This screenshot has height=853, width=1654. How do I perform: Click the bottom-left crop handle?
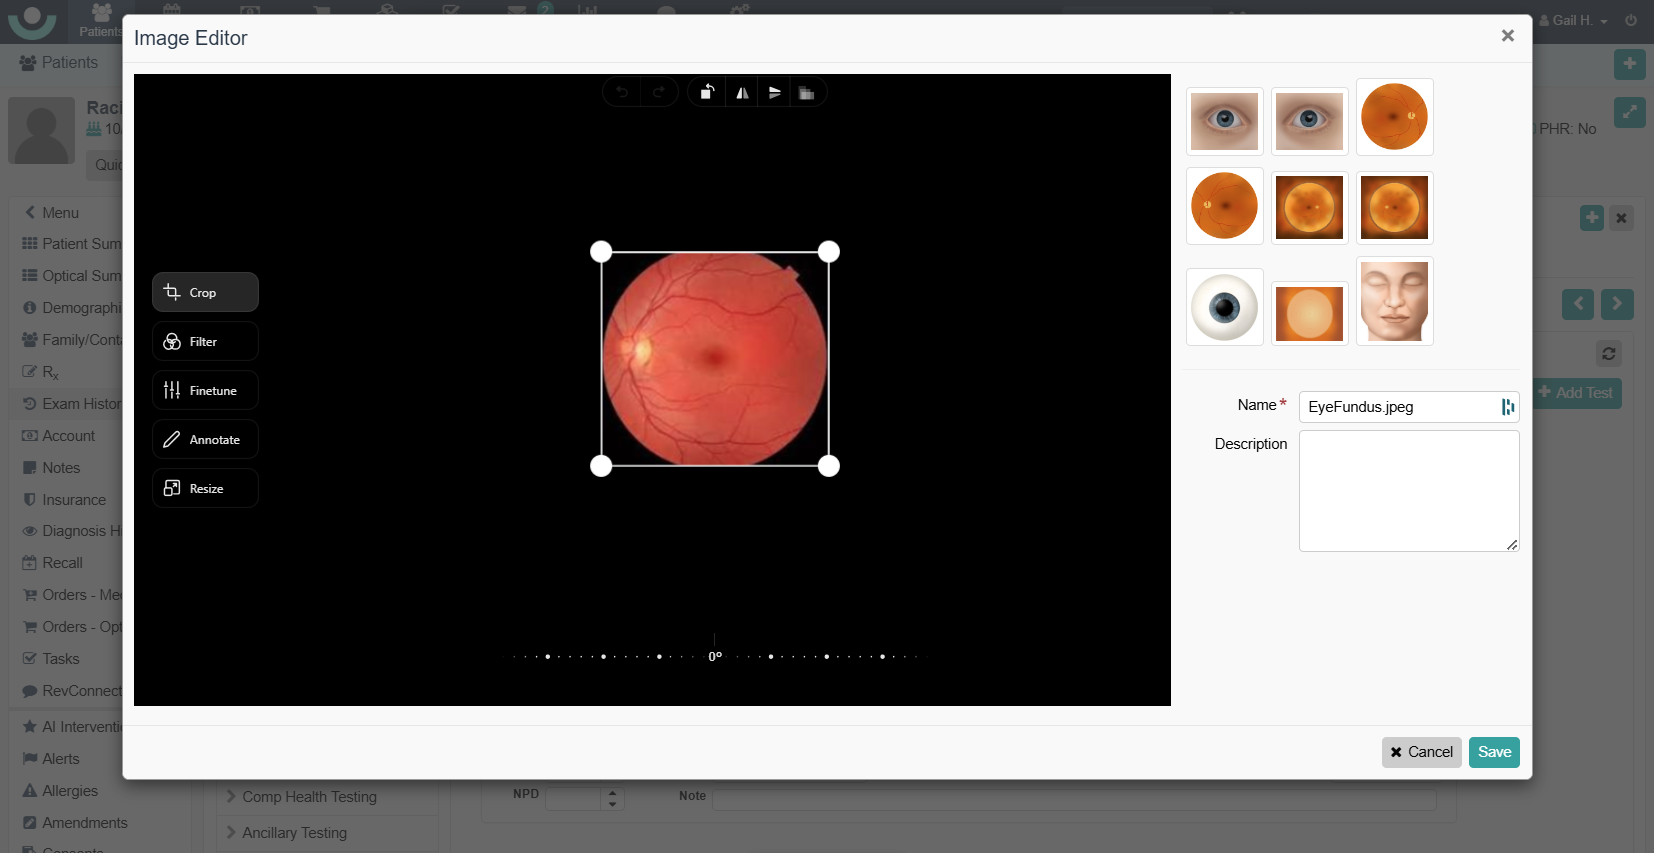click(601, 466)
